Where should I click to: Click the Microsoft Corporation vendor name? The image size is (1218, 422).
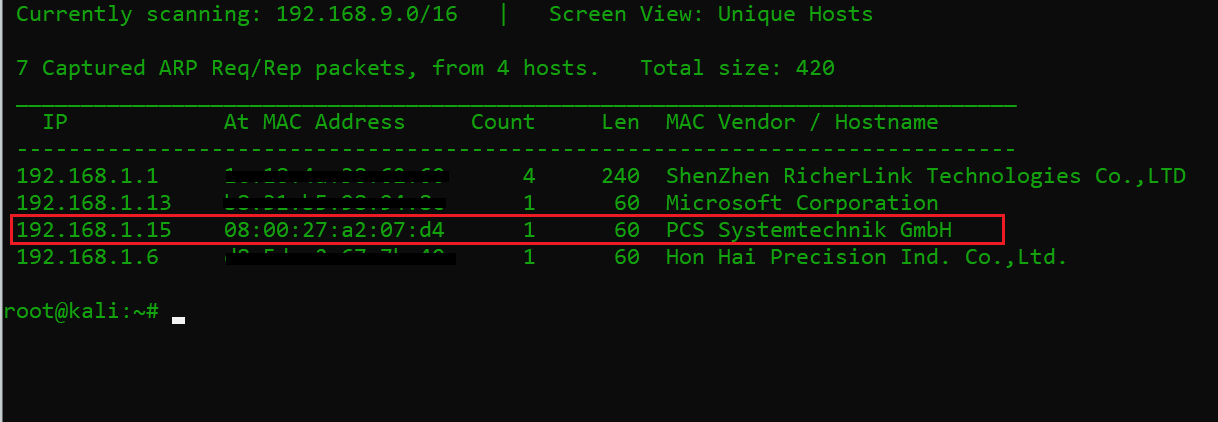(x=802, y=204)
